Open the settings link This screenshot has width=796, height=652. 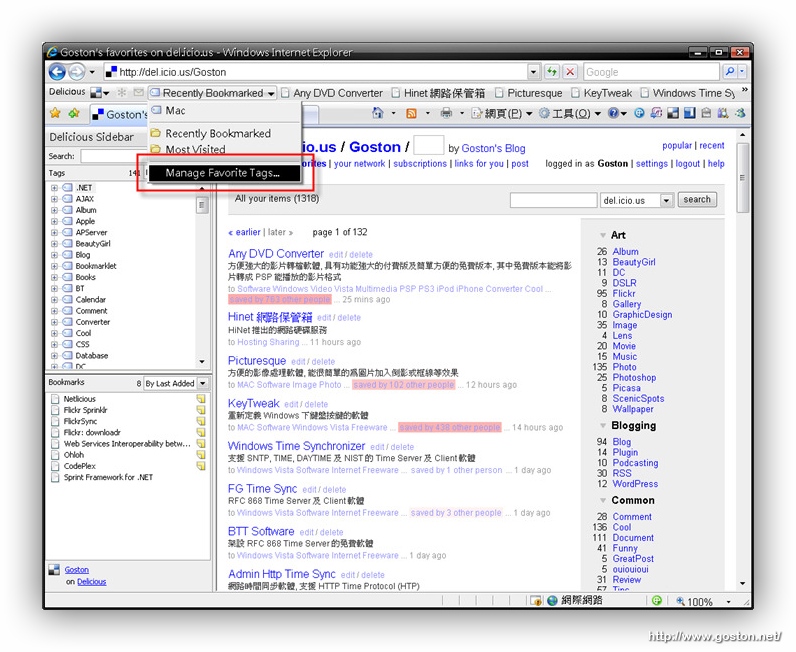tap(651, 164)
